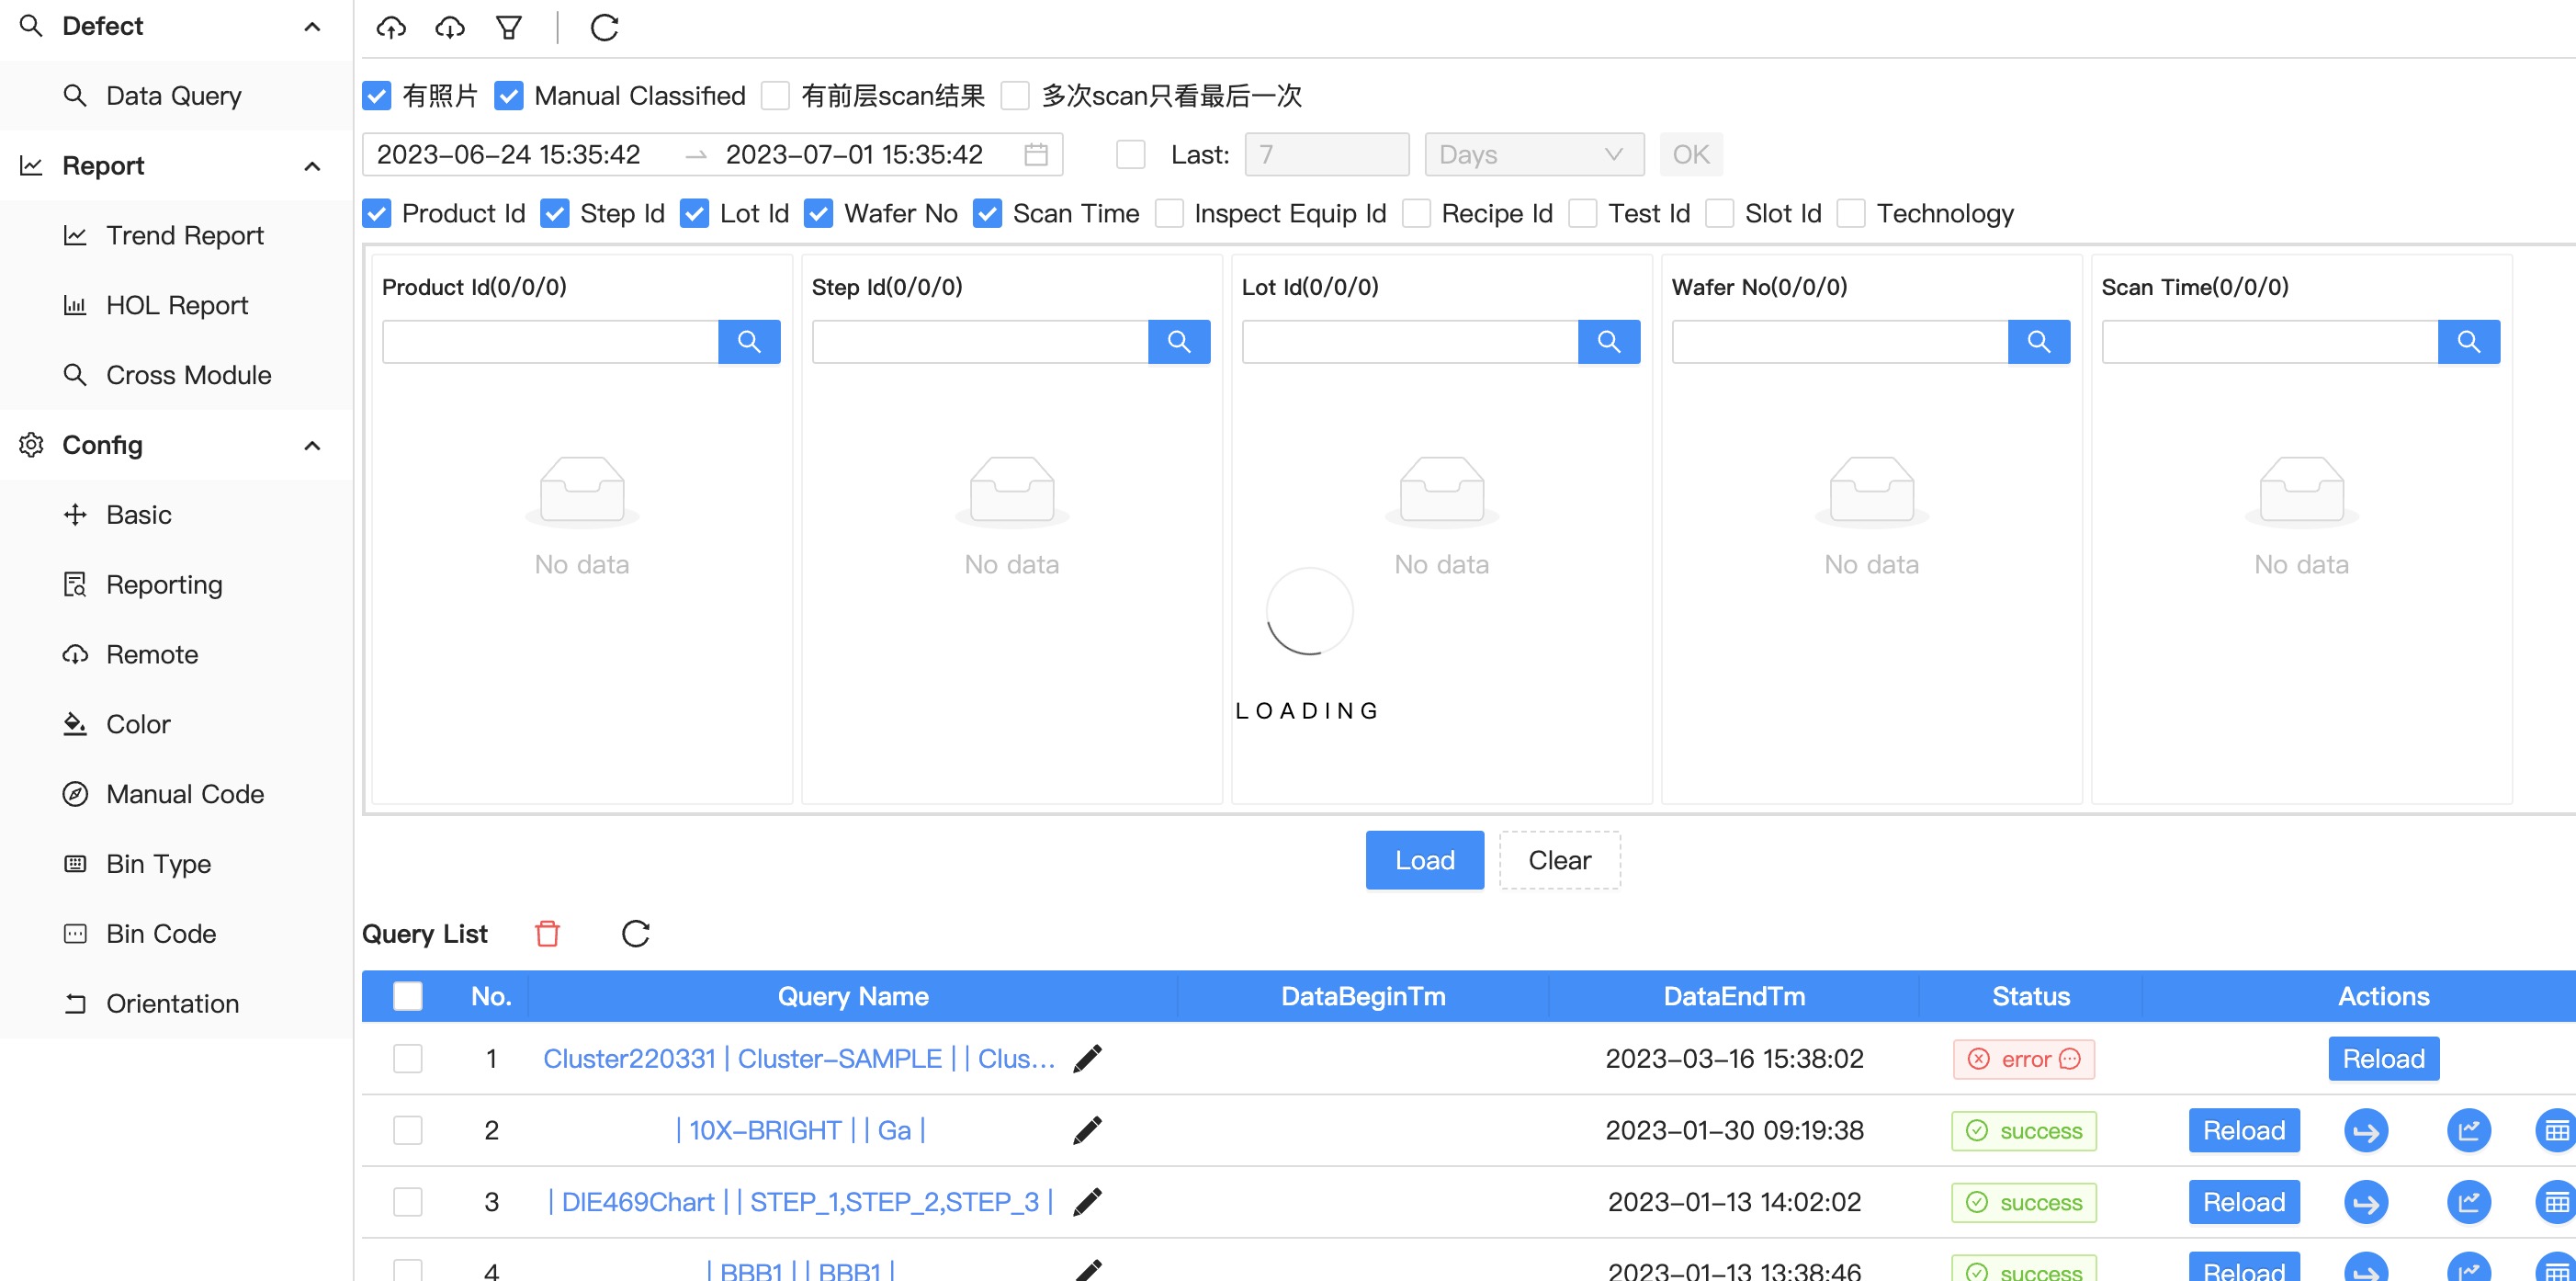Click the download/export icon in toolbar
2576x1281 pixels.
[450, 27]
